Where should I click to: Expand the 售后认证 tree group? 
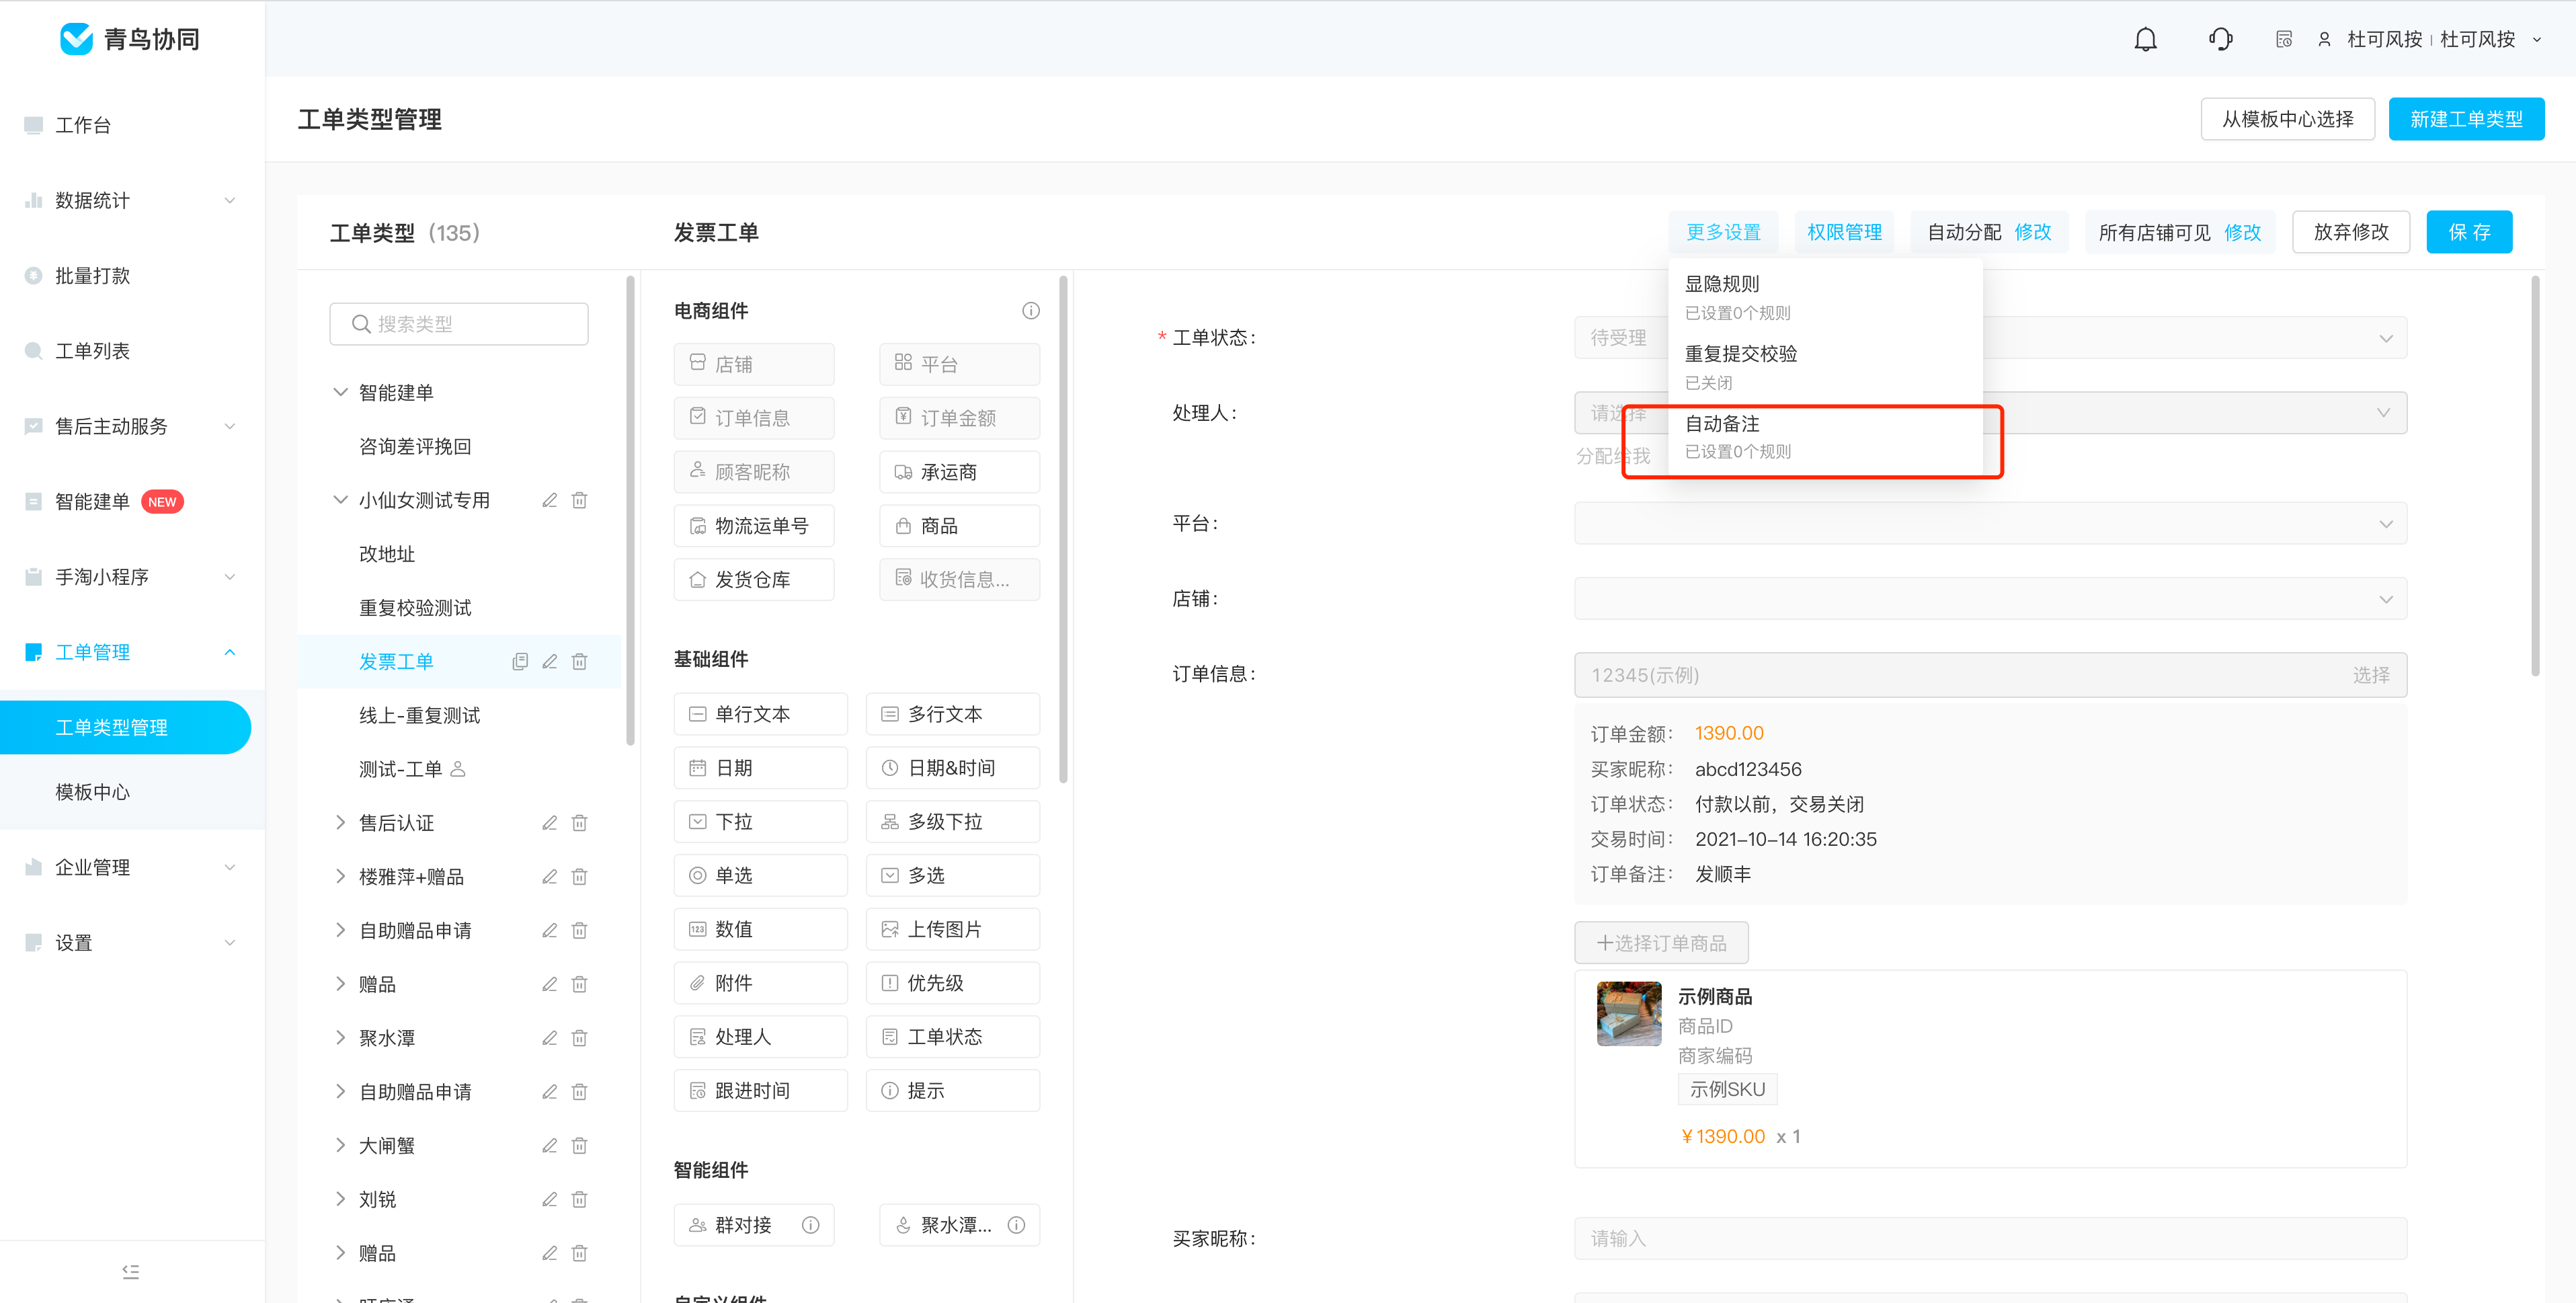pos(340,823)
